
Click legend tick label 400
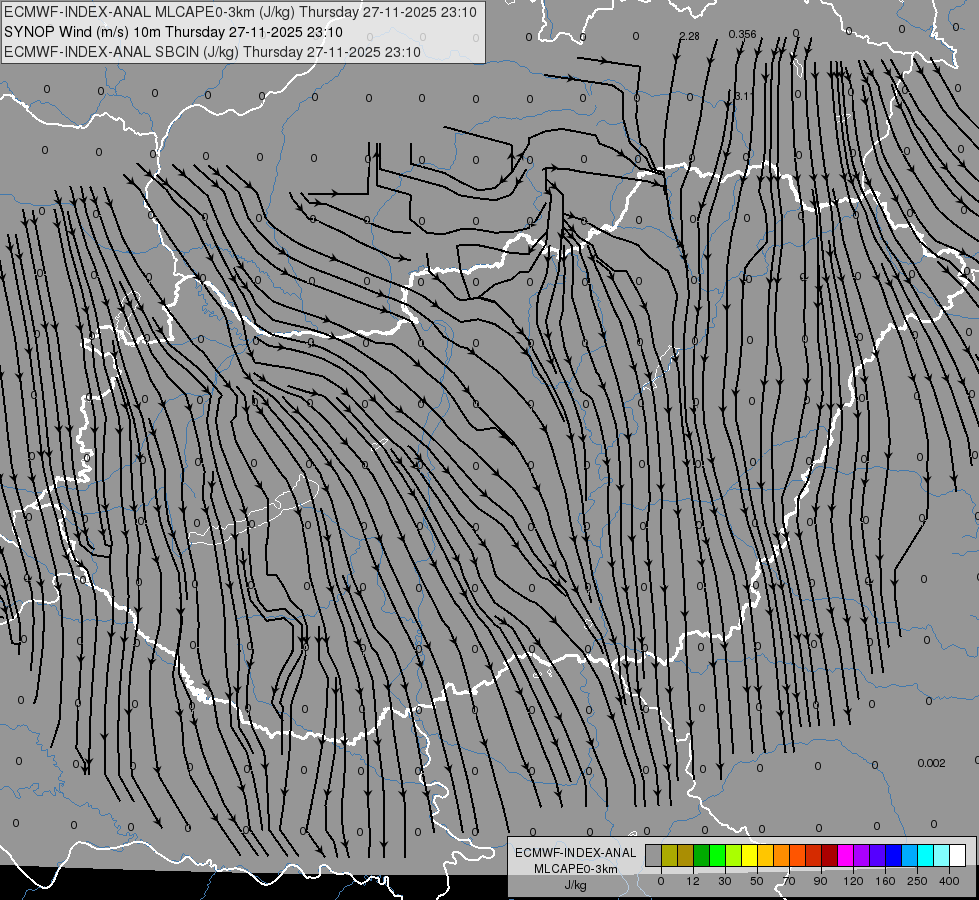pos(949,881)
